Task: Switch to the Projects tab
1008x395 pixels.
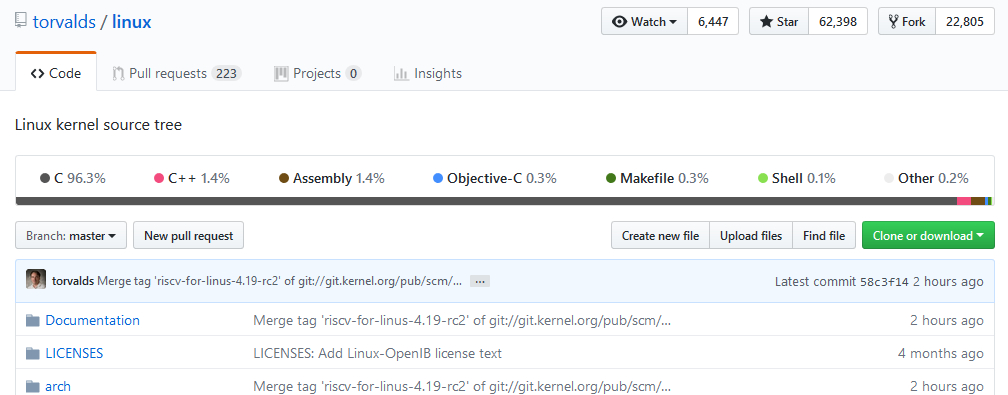Action: tap(318, 73)
